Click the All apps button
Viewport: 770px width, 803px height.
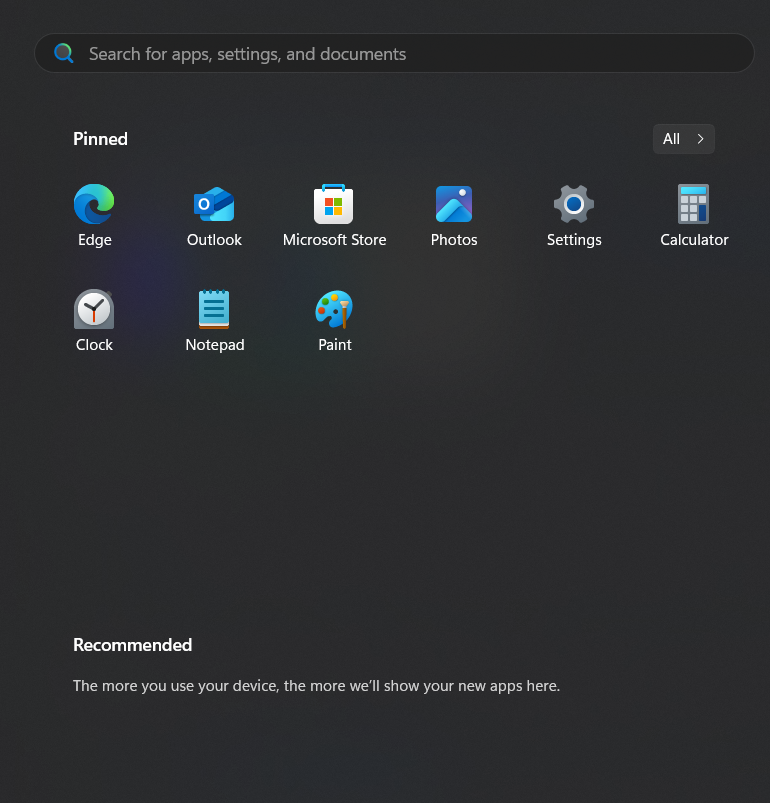[683, 139]
